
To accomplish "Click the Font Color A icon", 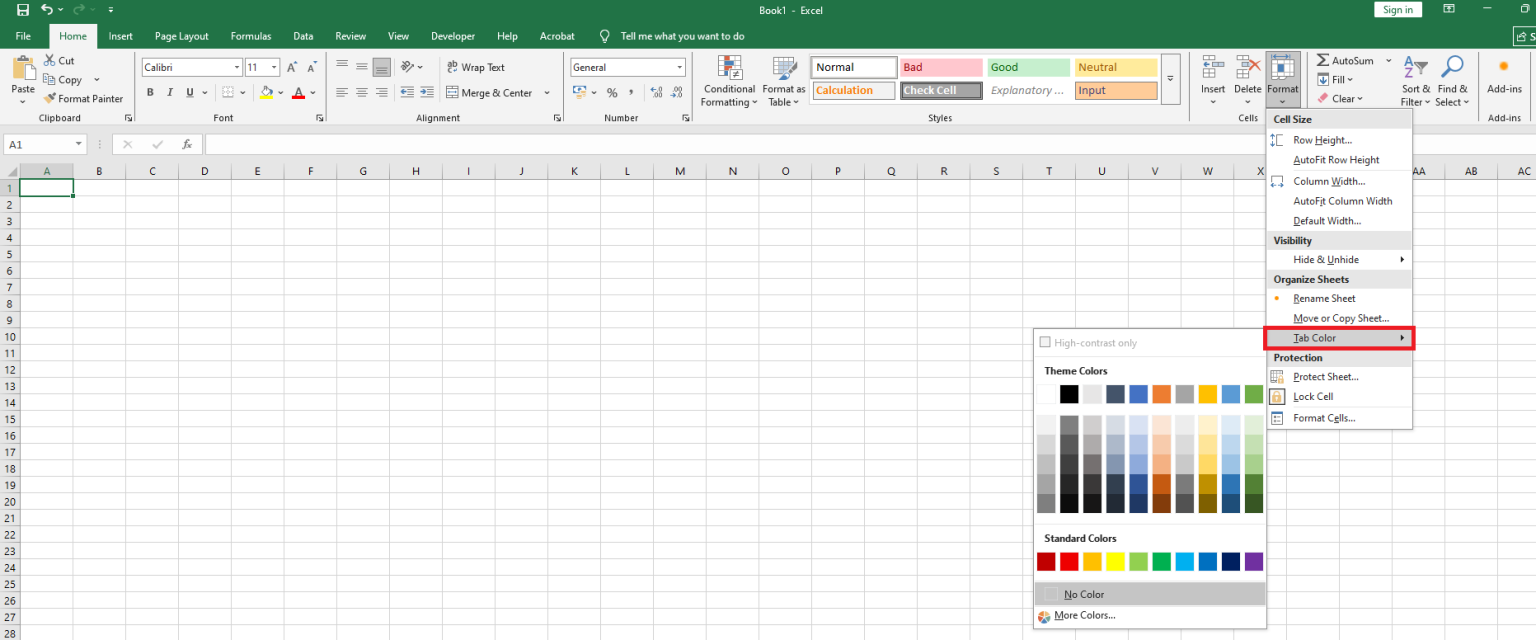I will 298,93.
